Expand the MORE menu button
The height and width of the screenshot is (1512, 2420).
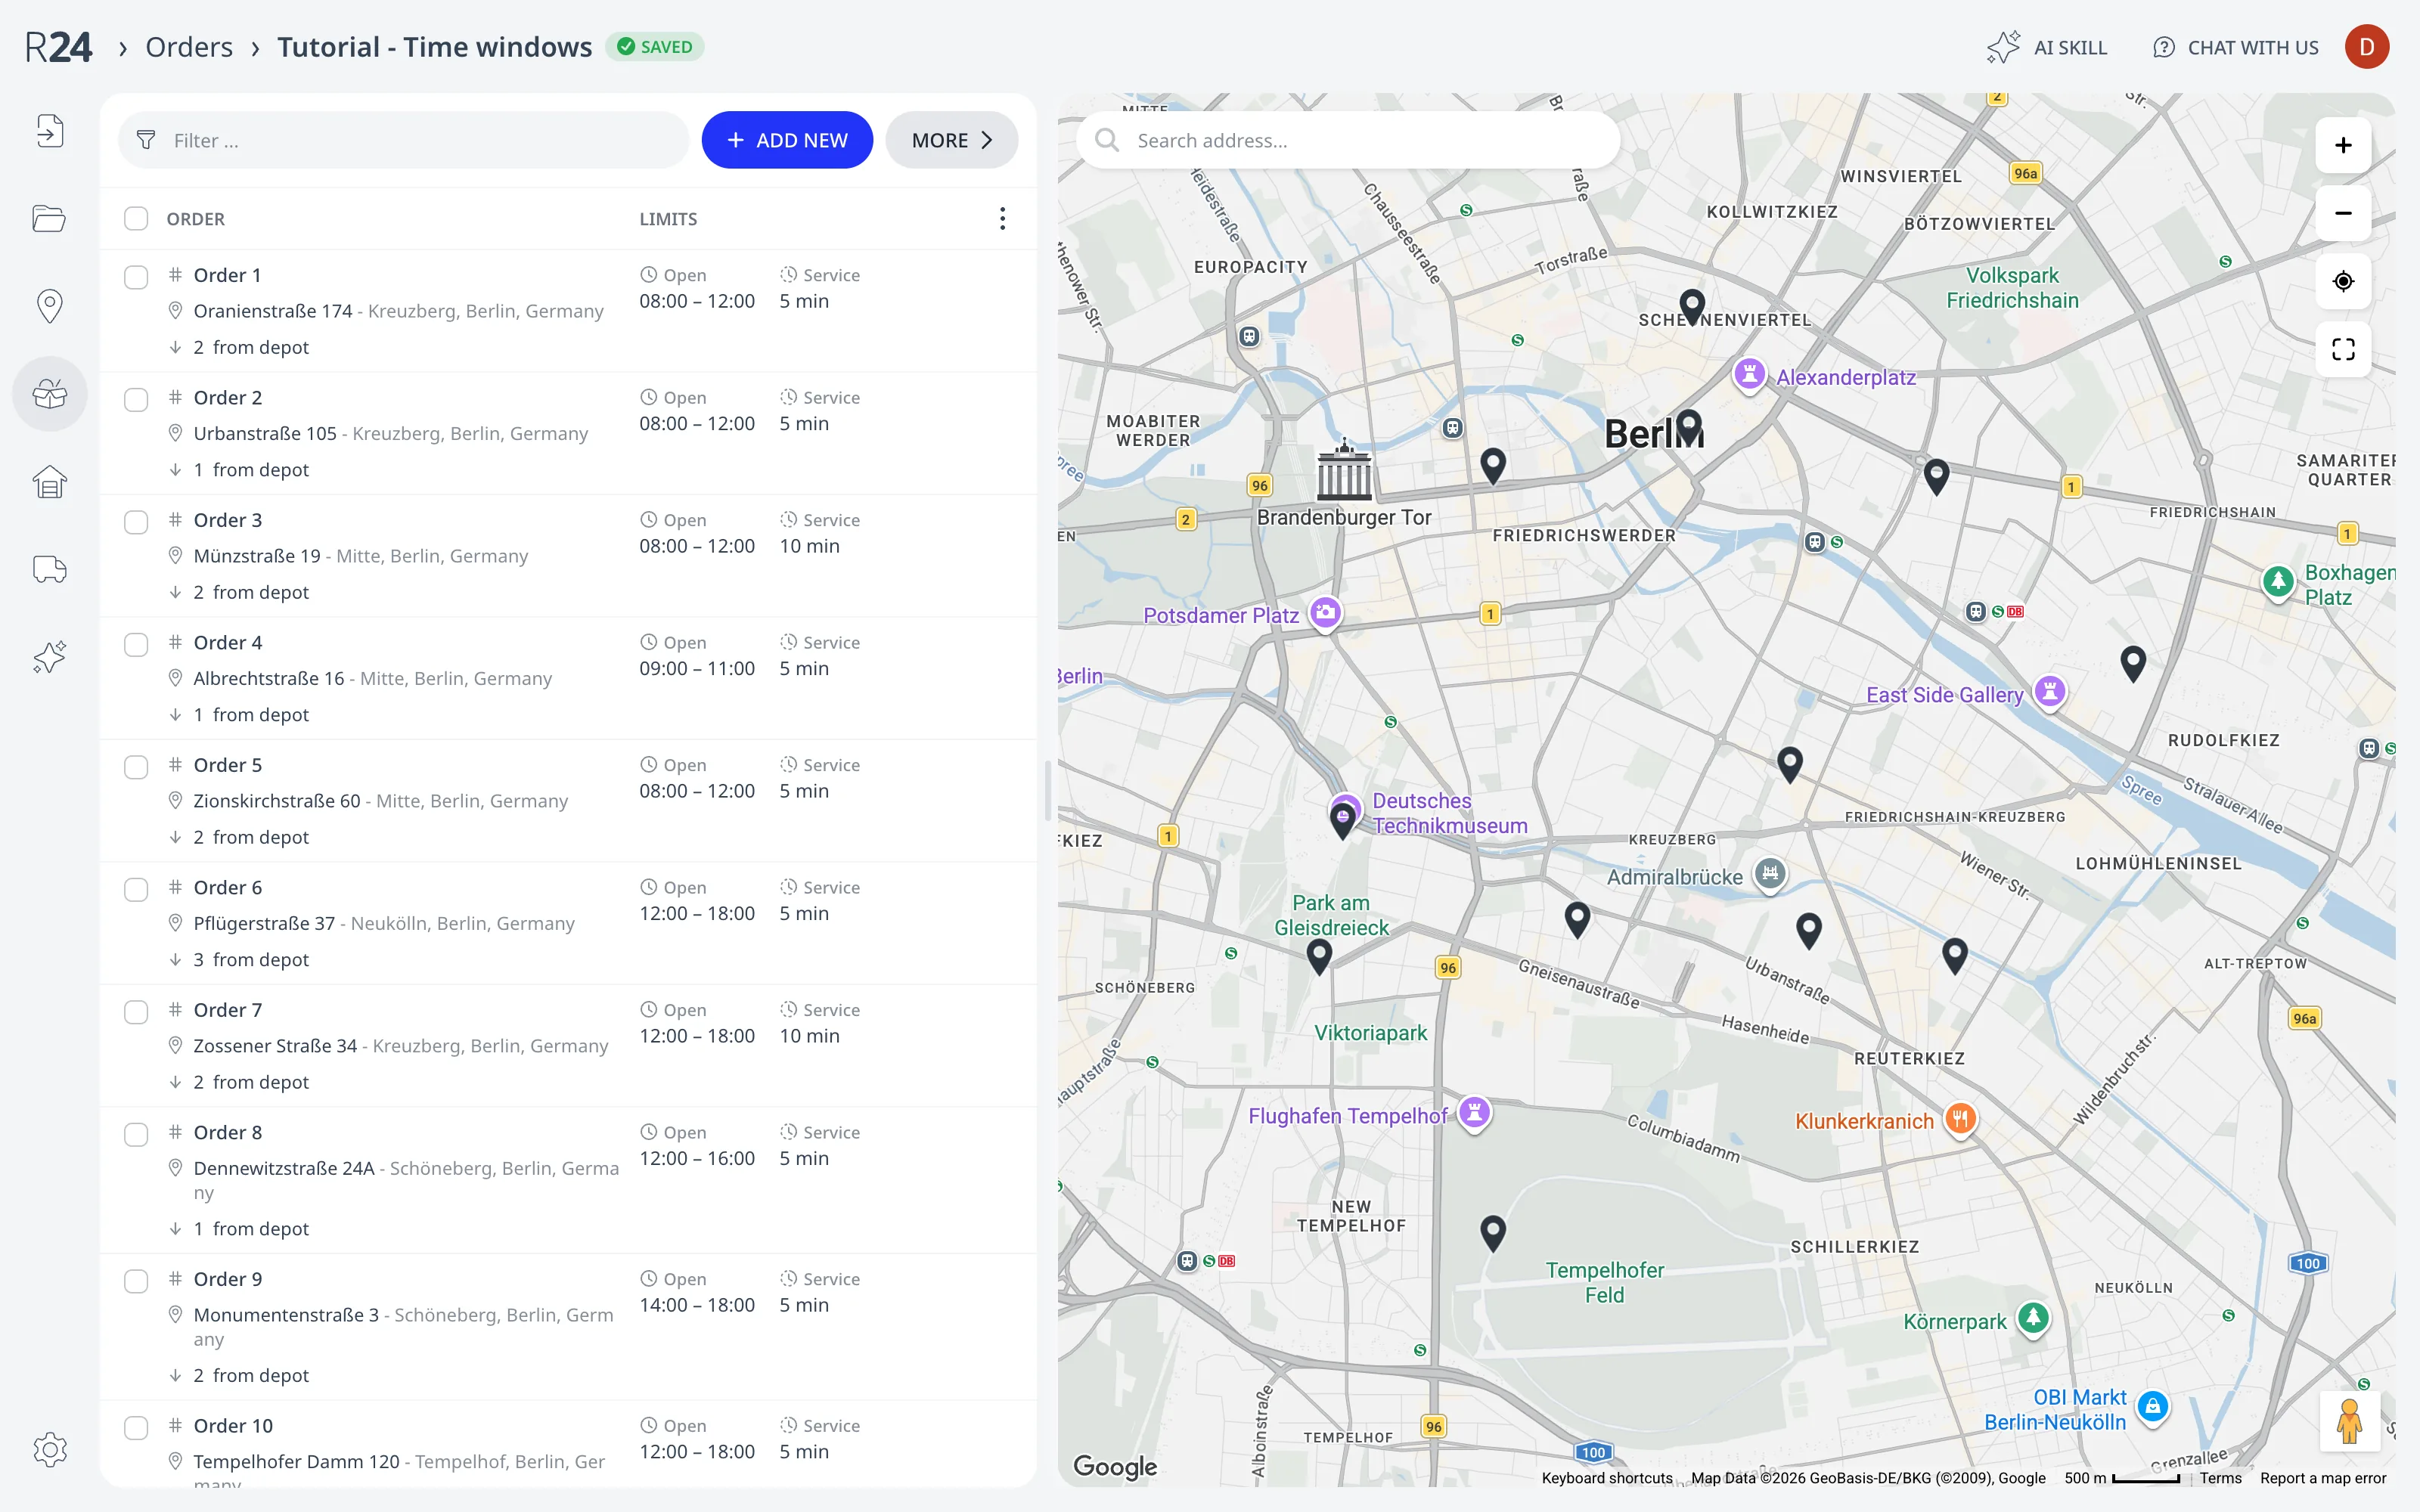pos(951,140)
